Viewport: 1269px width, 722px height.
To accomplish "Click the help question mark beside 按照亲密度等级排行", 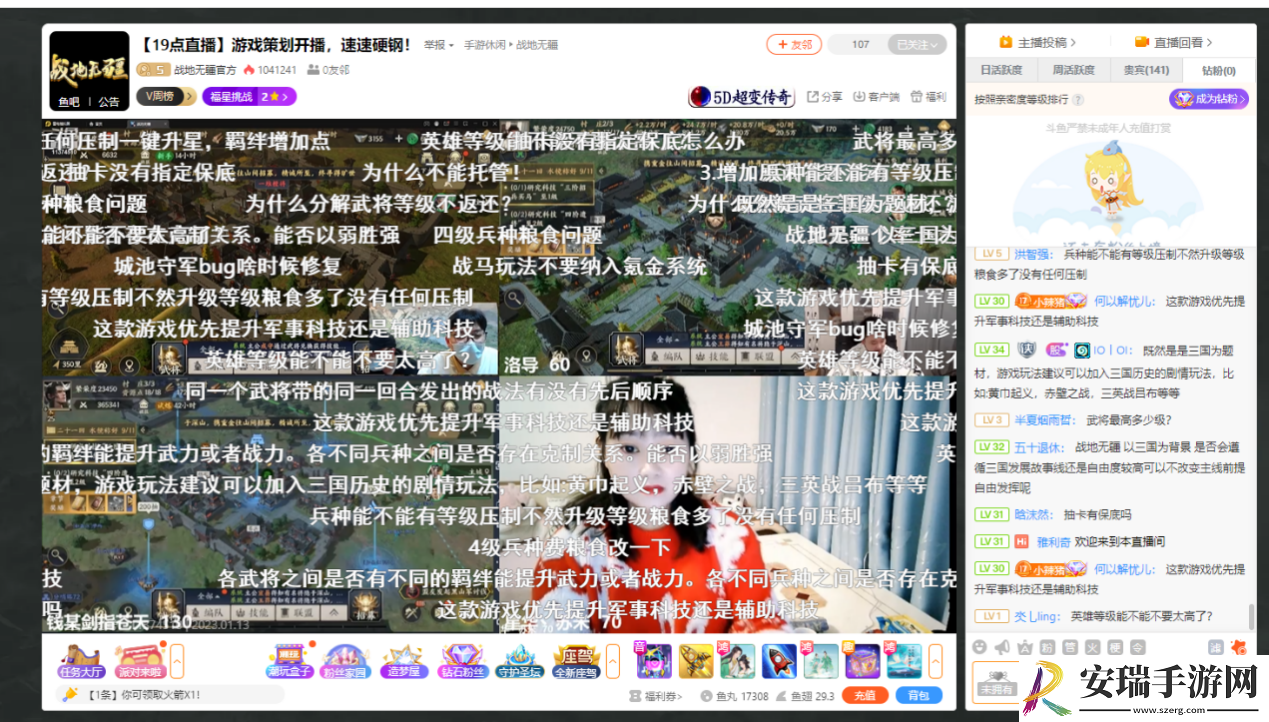I will (x=1078, y=100).
